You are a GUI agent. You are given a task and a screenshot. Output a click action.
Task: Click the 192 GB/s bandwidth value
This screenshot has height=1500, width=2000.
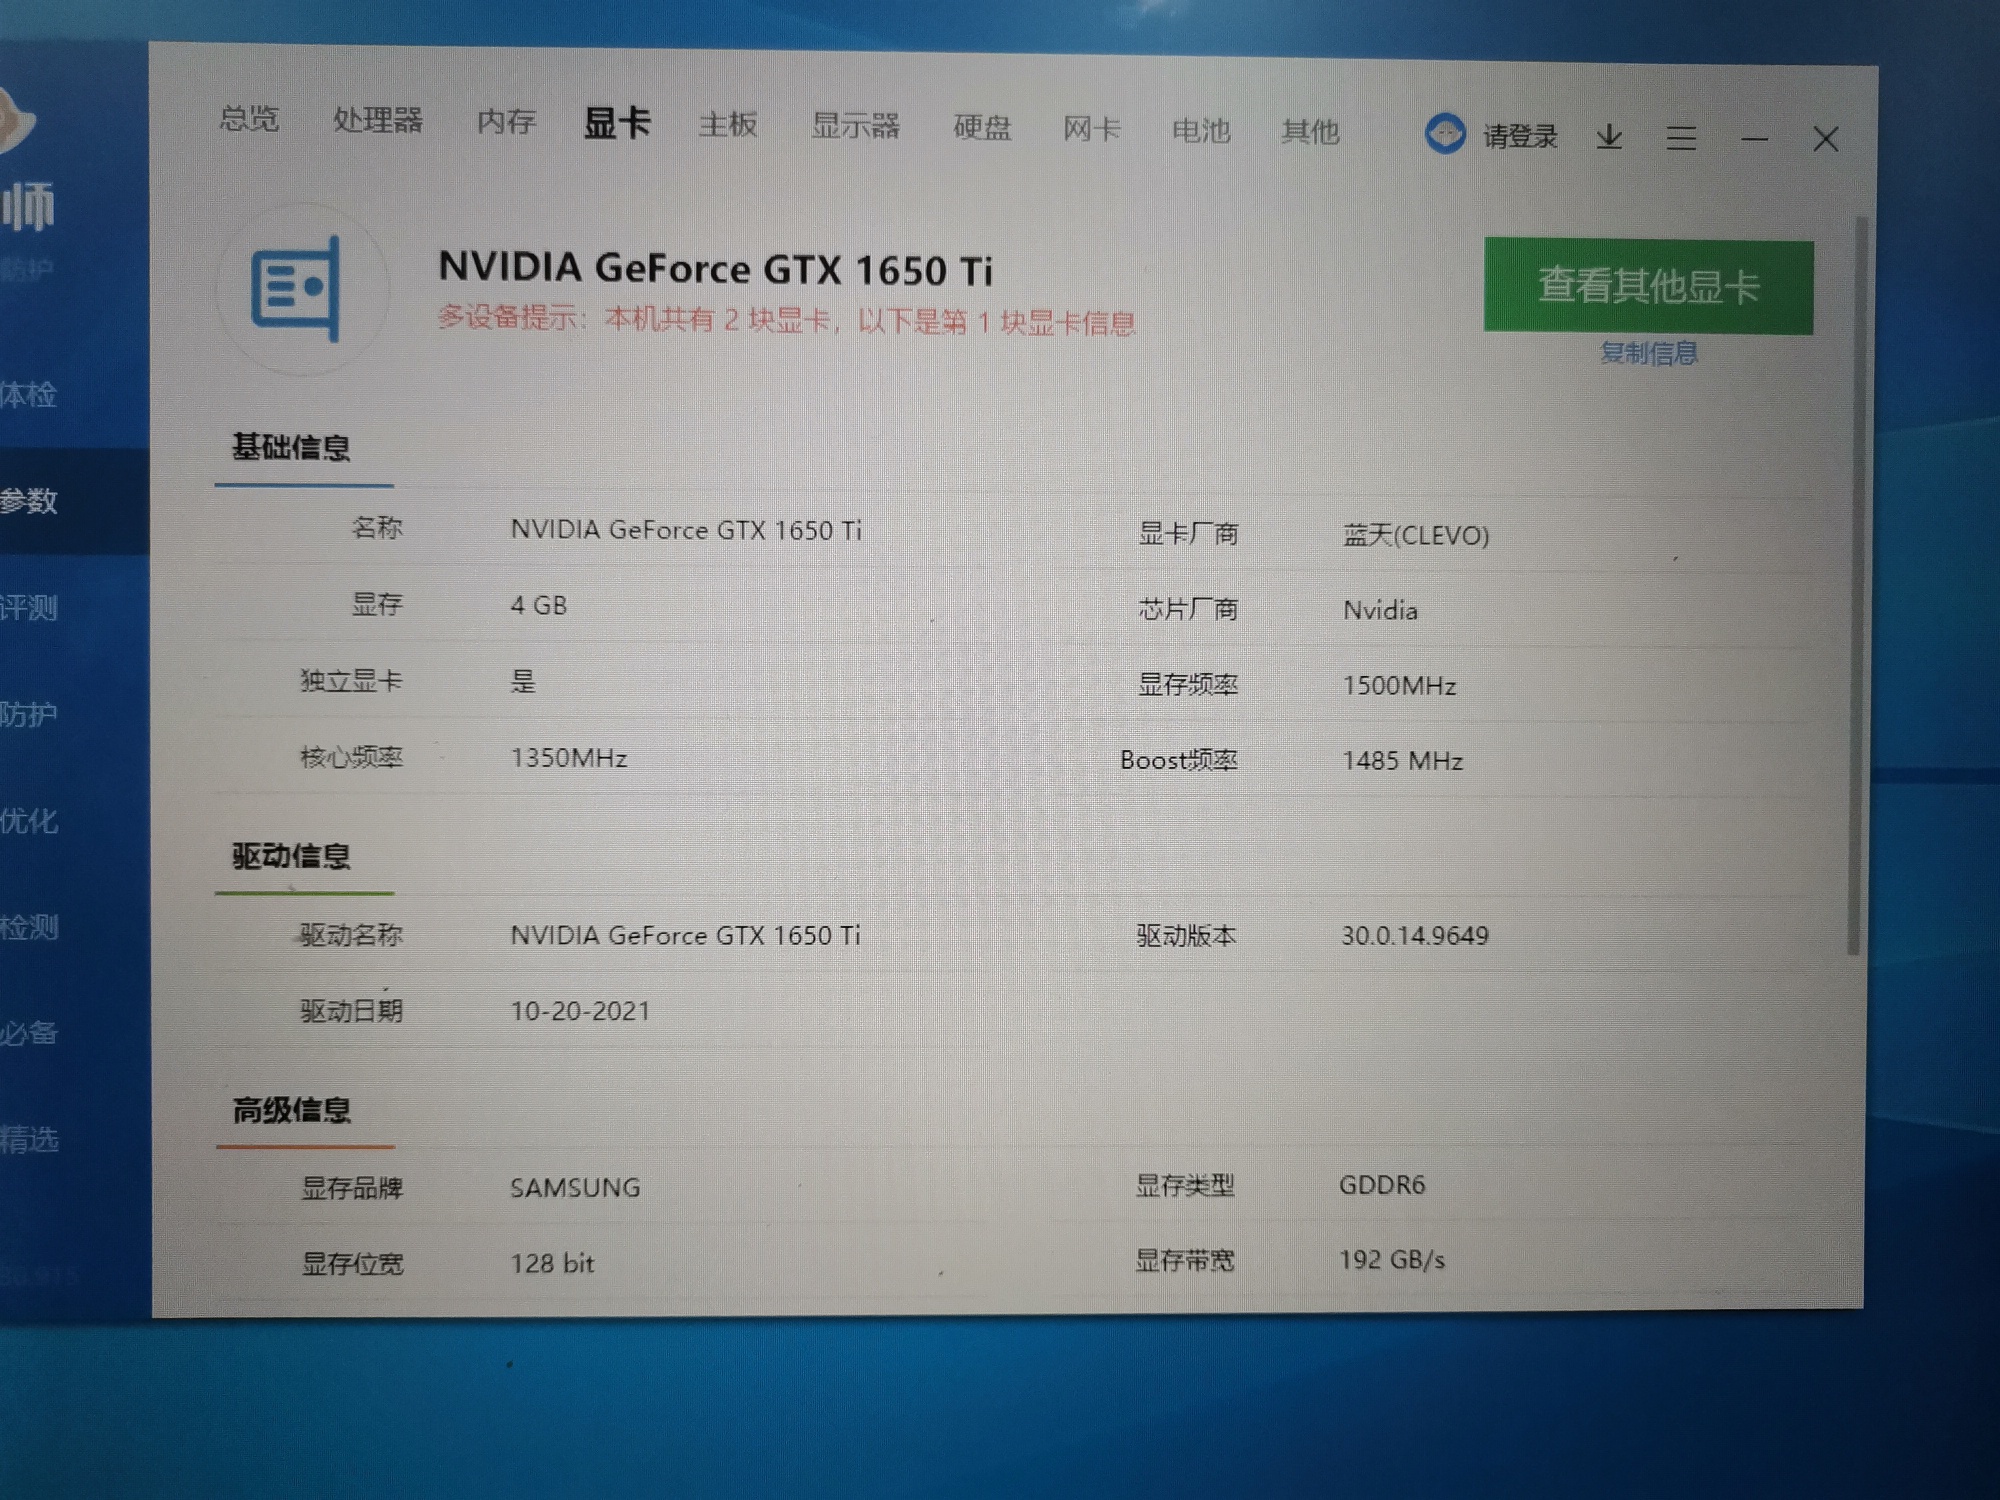(1392, 1260)
